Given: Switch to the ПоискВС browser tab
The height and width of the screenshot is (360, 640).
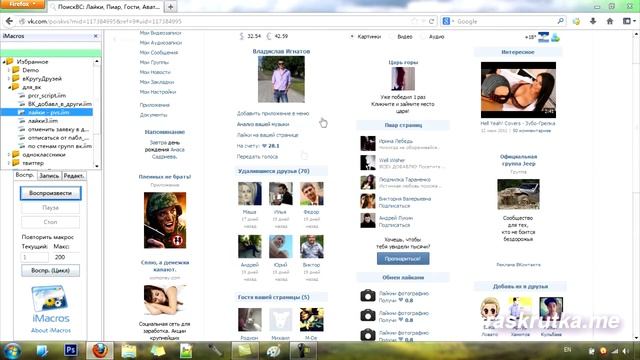Looking at the screenshot, I should pyautogui.click(x=106, y=7).
